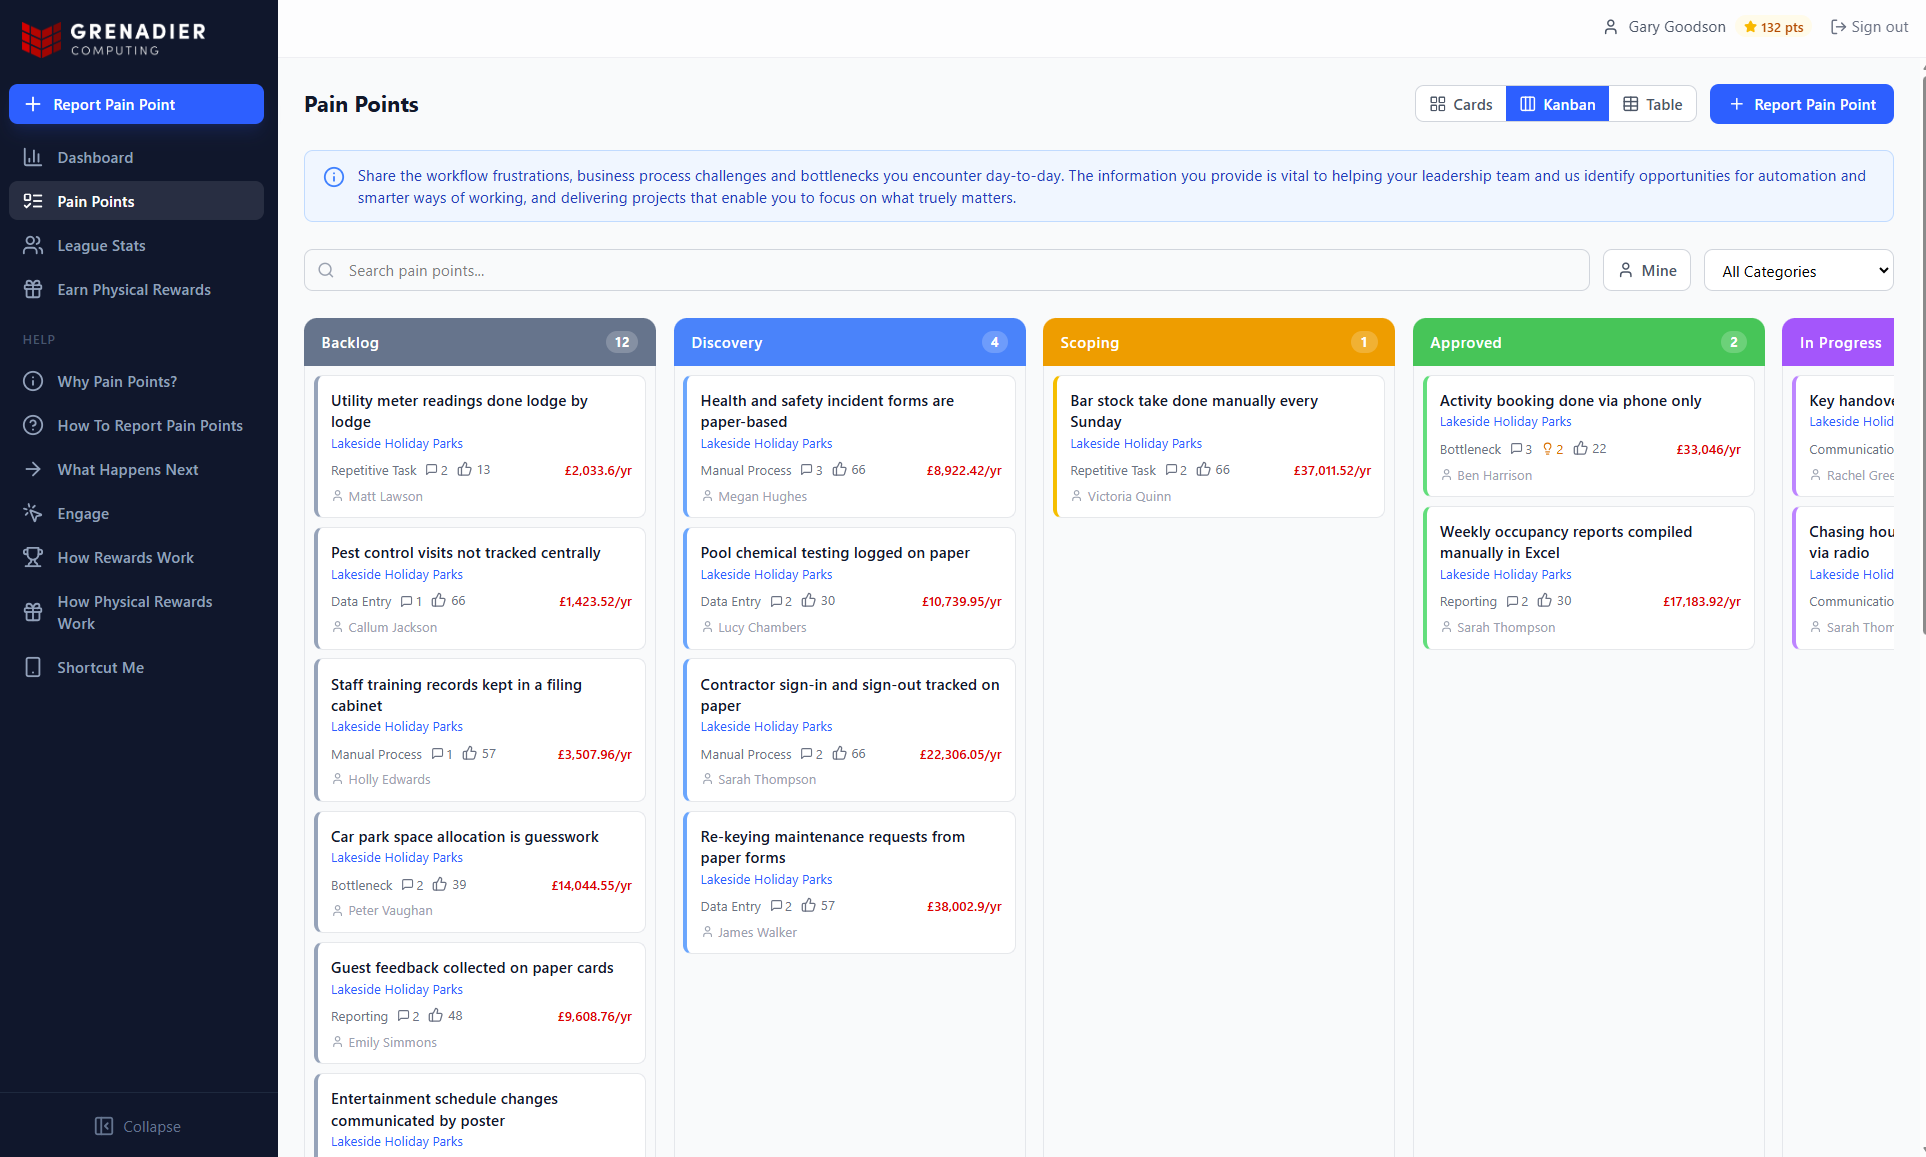Click the Report Pain Point button
1926x1157 pixels.
[x=1801, y=103]
